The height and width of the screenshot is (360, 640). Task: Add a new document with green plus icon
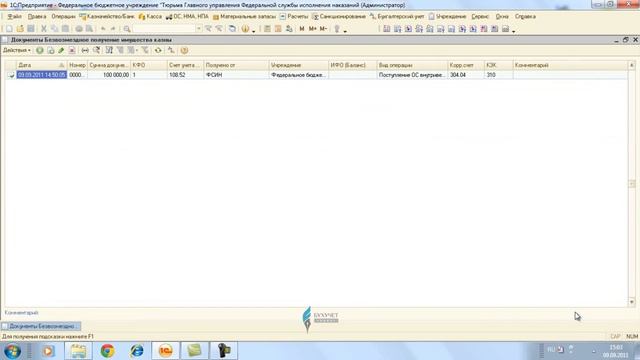pos(40,50)
